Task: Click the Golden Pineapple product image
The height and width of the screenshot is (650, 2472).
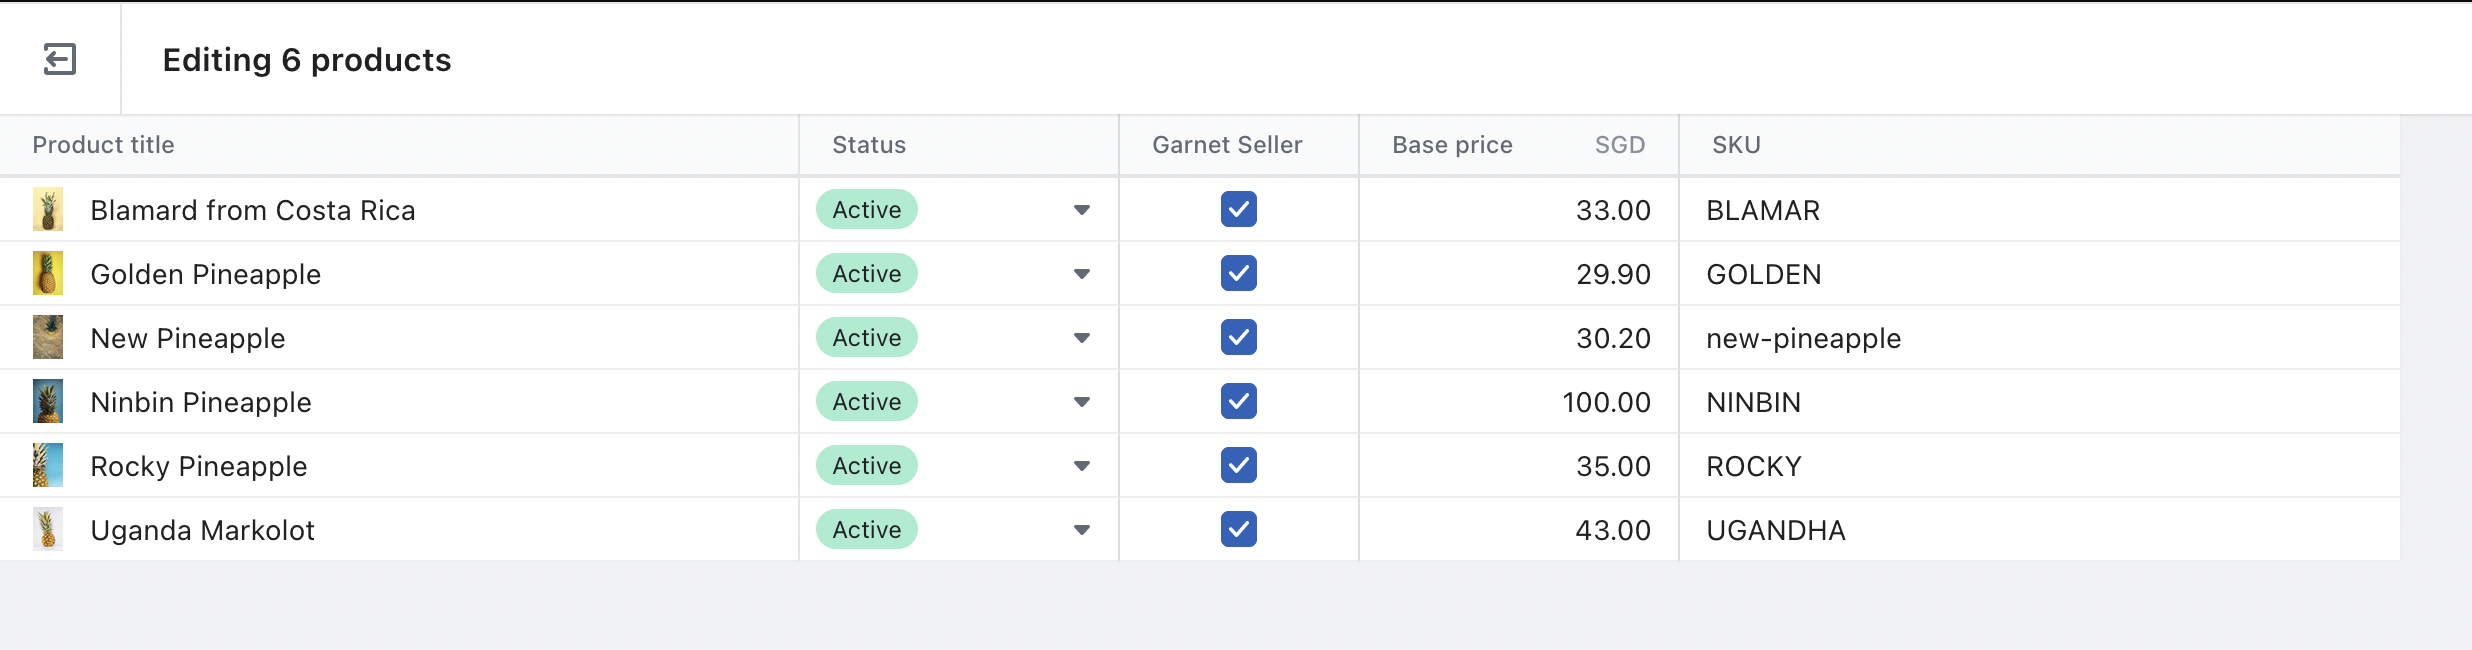Action: (x=47, y=273)
